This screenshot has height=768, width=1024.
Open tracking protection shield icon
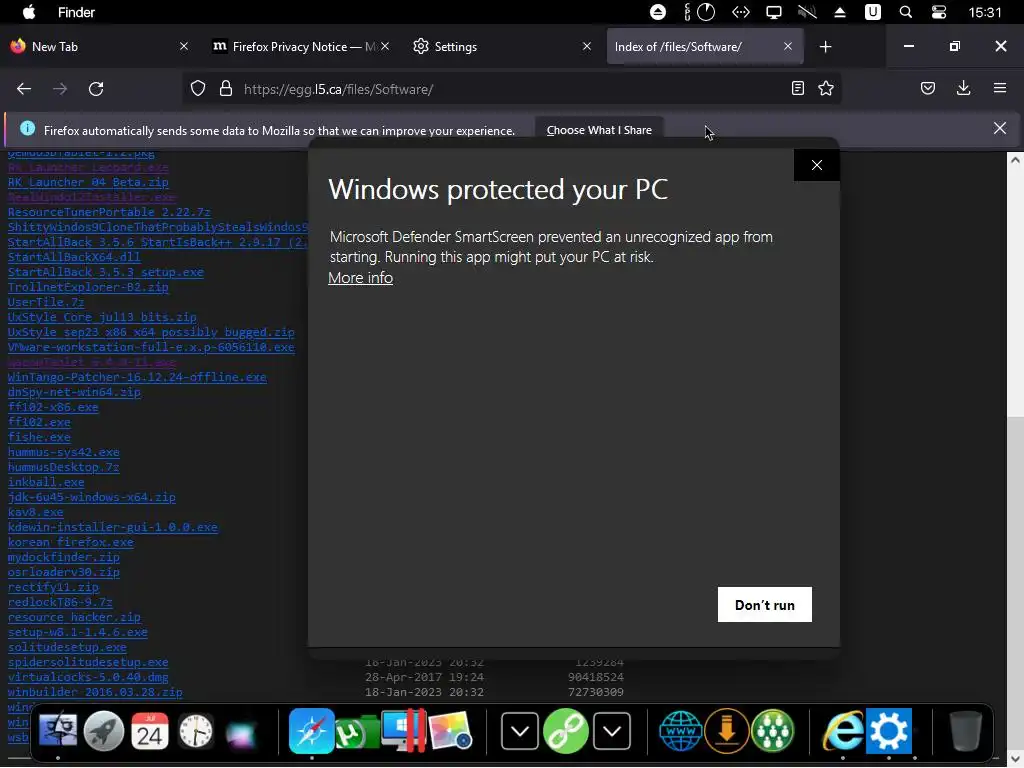[x=198, y=89]
